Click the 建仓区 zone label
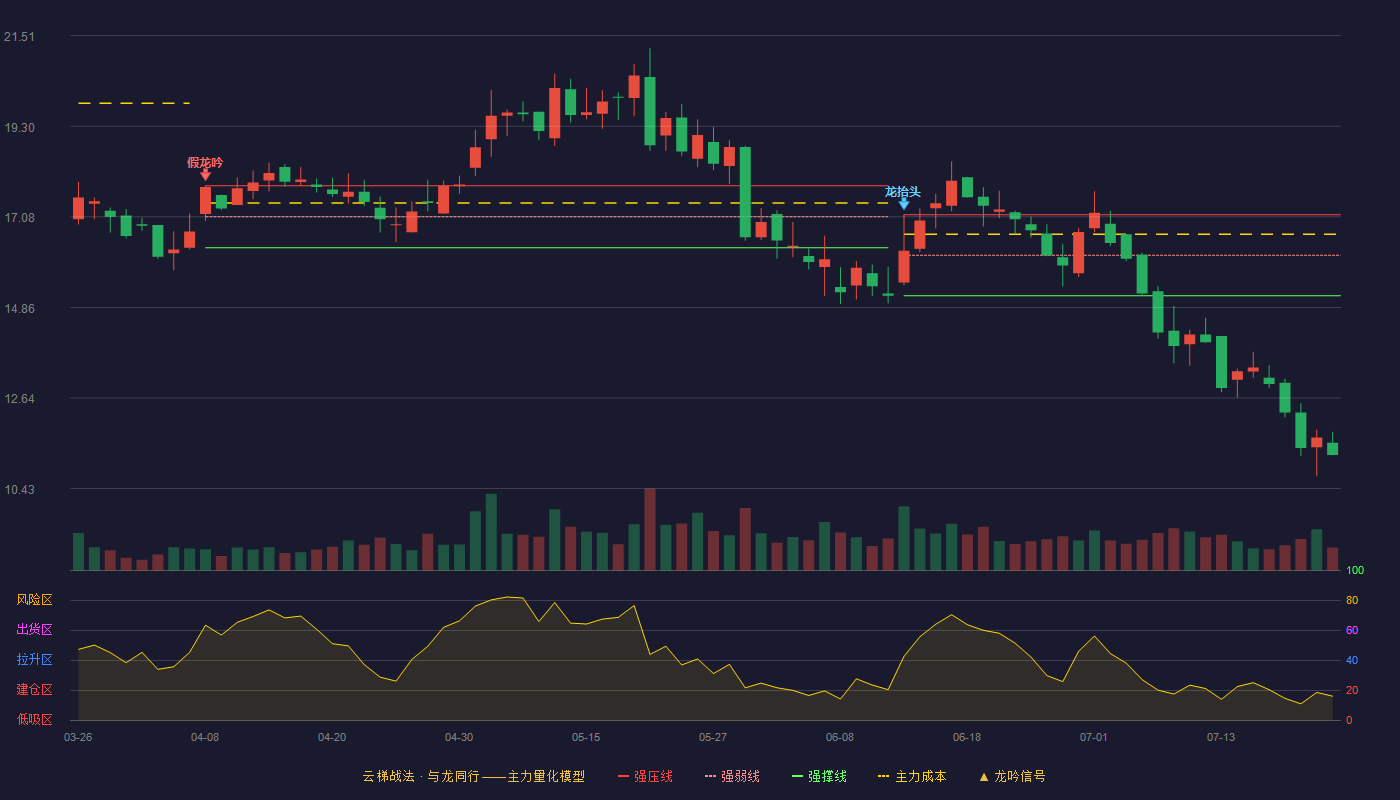 (x=34, y=690)
